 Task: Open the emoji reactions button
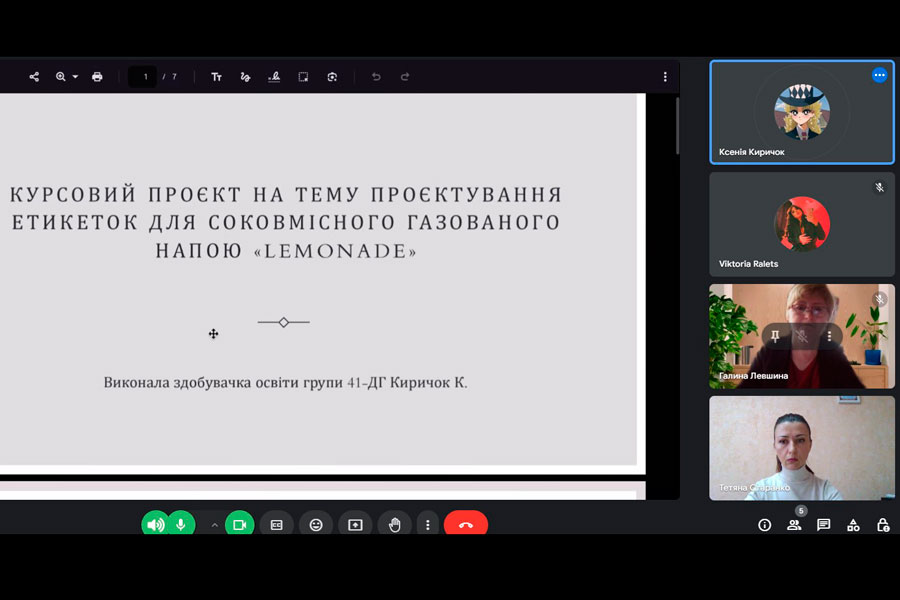click(x=316, y=525)
